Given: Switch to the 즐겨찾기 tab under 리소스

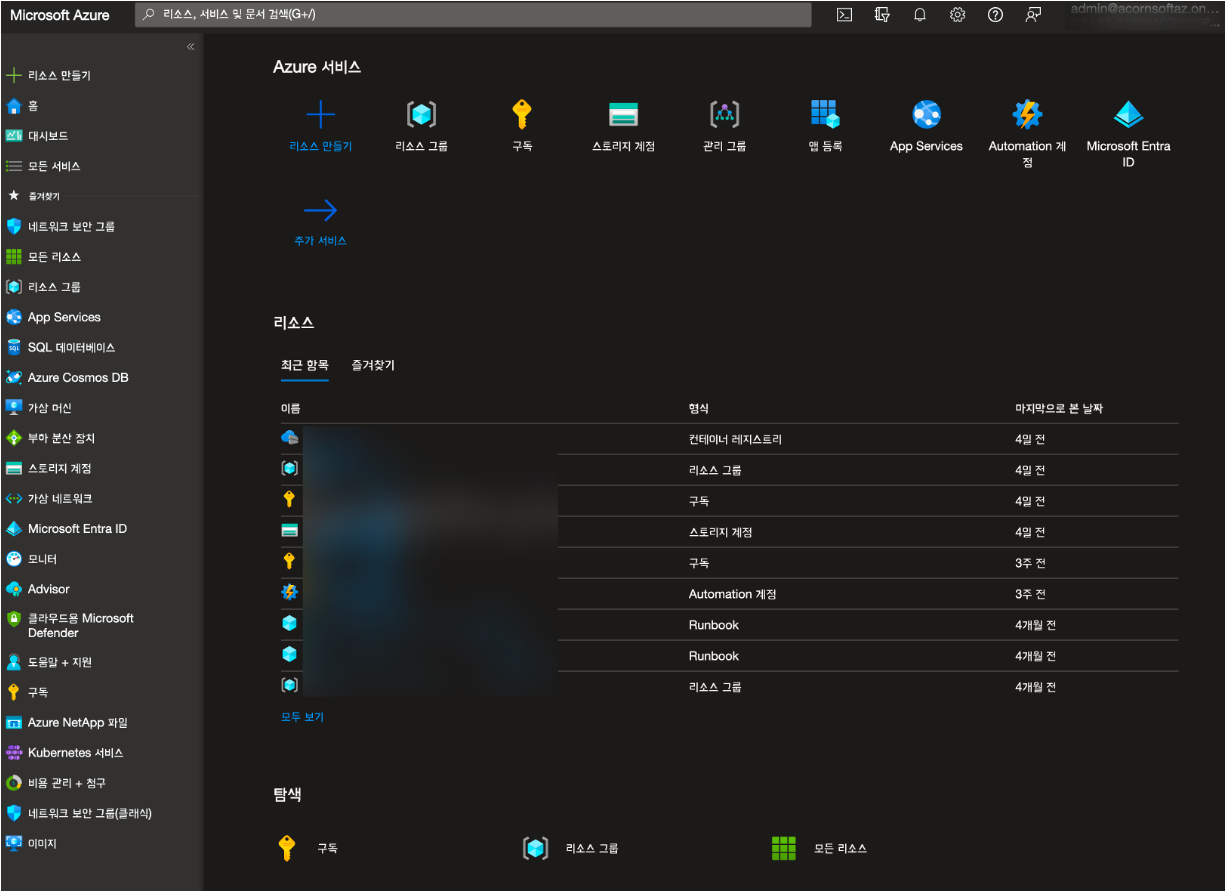Looking at the screenshot, I should (x=373, y=365).
